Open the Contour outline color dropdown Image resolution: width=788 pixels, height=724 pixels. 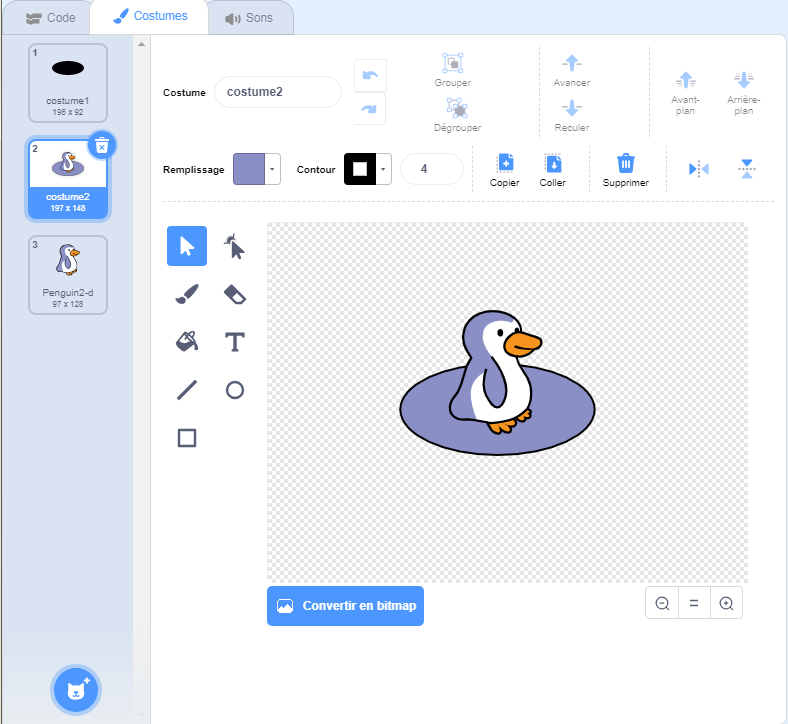384,170
